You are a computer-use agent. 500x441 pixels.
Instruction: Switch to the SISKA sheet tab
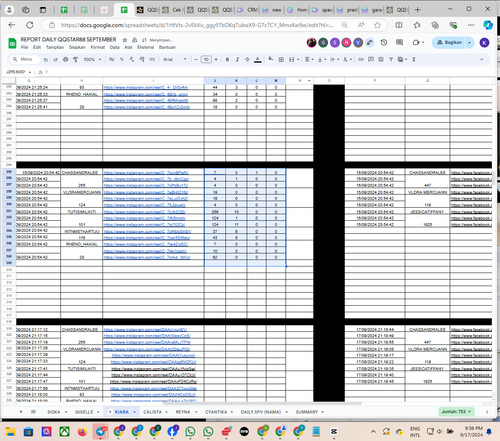coord(54,412)
